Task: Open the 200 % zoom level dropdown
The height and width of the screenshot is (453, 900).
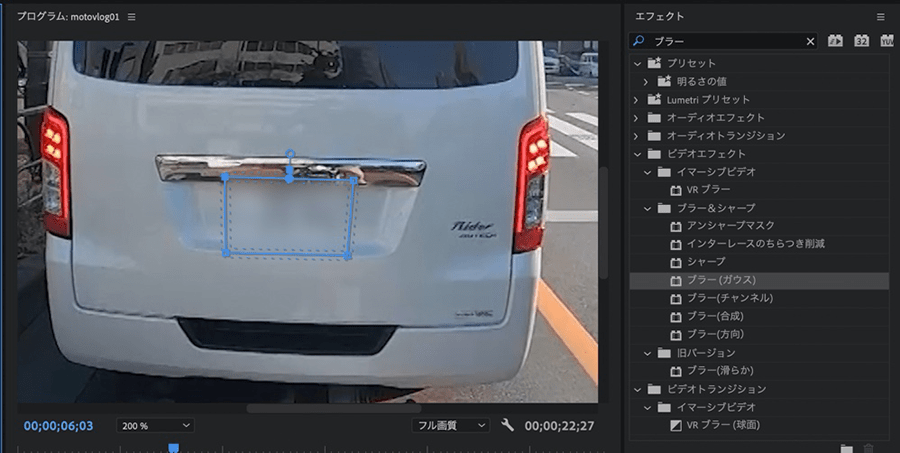Action: 154,425
